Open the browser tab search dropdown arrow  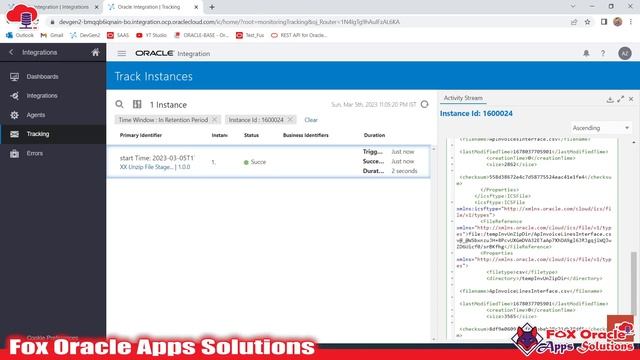click(573, 7)
